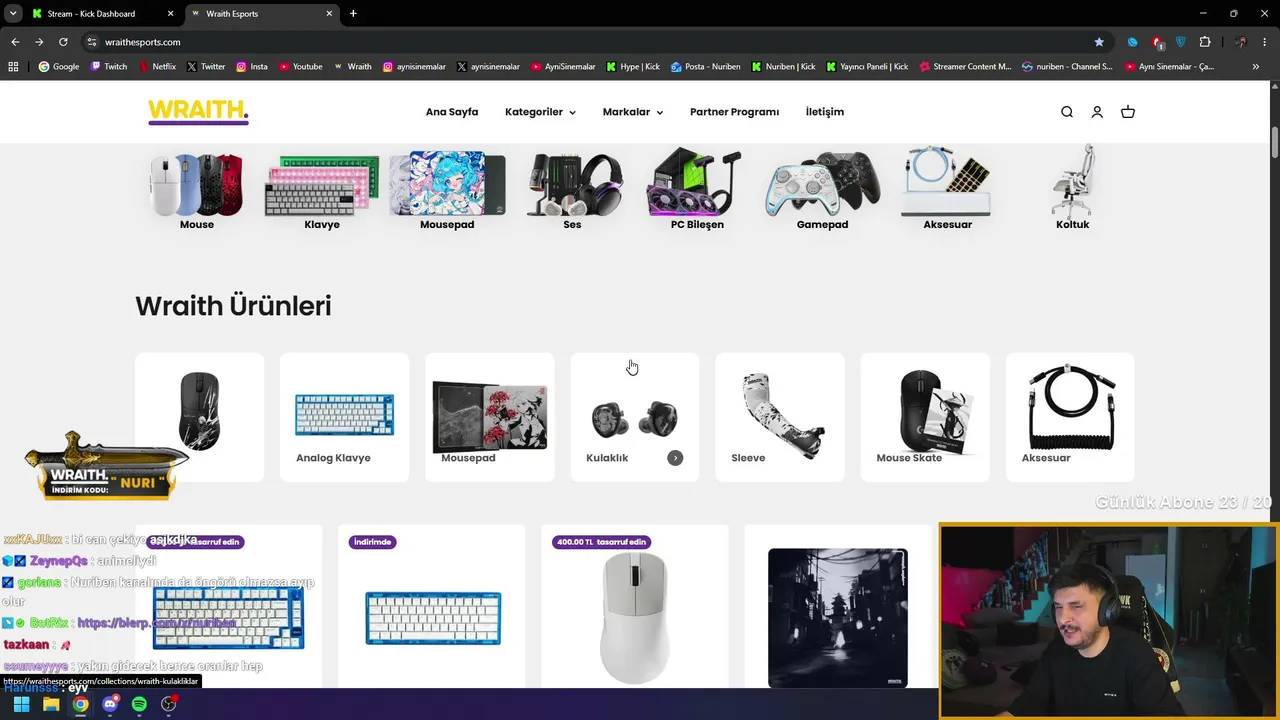The height and width of the screenshot is (720, 1280).
Task: Expand the Markalar dropdown menu
Action: click(x=632, y=112)
